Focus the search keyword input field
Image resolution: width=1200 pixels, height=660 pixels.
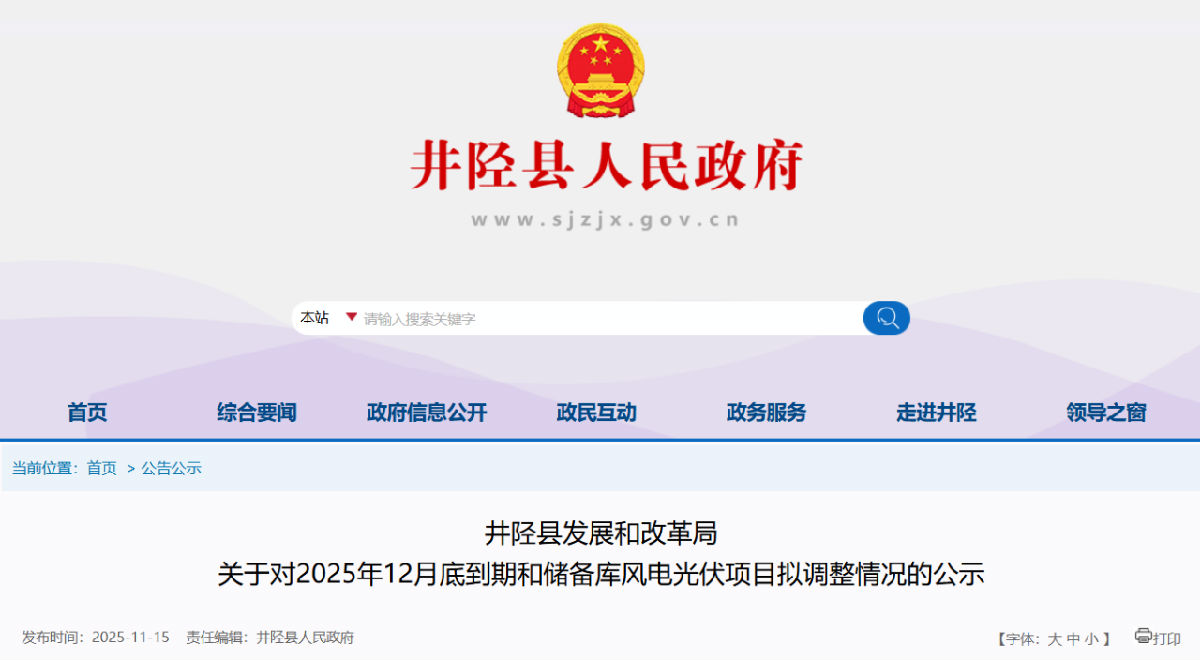pyautogui.click(x=610, y=319)
